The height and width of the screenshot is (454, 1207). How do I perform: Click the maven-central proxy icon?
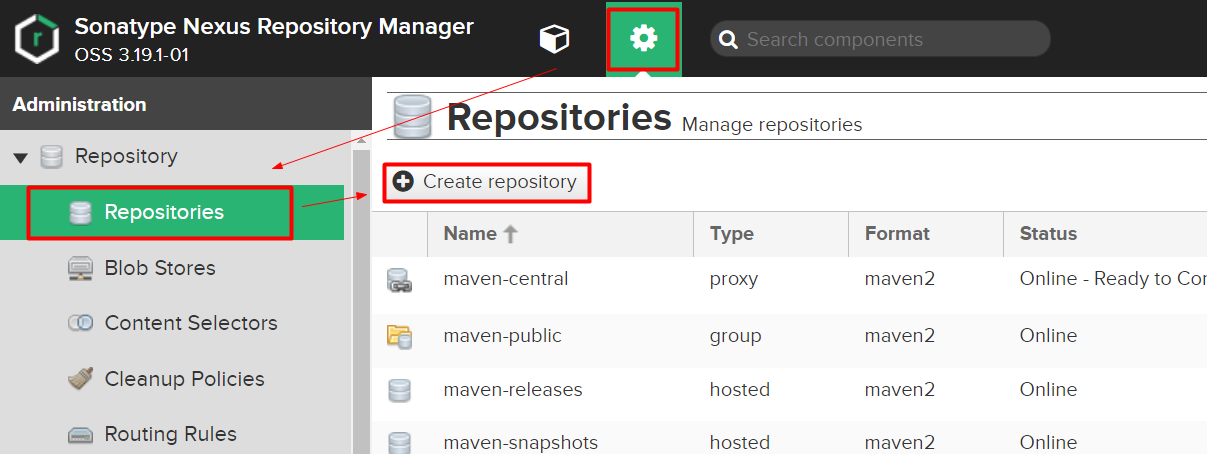pos(399,281)
